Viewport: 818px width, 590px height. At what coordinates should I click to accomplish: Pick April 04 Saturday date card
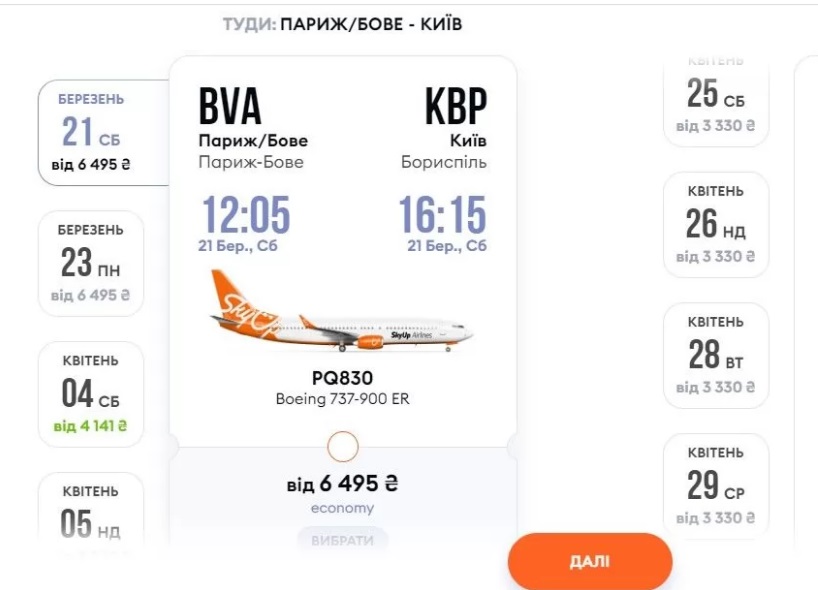[x=91, y=393]
